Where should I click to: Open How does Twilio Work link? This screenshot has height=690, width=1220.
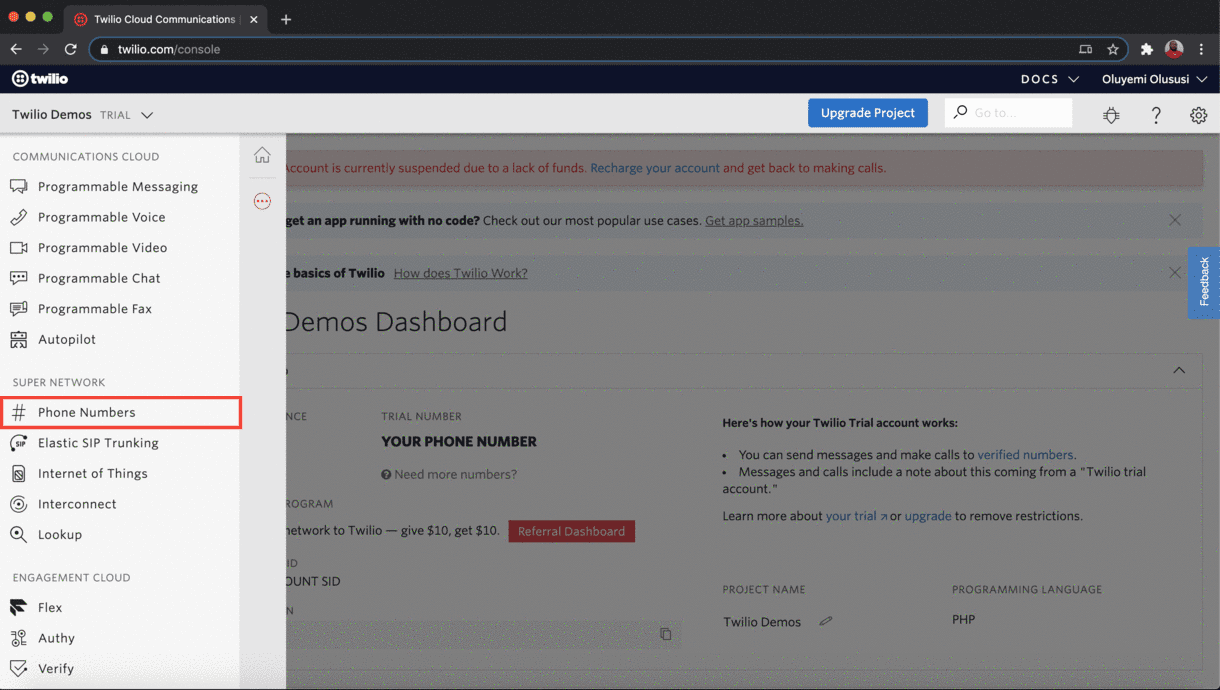(460, 273)
